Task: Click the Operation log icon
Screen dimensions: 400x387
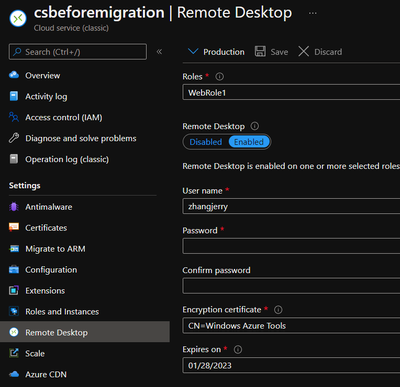Action: (14, 159)
